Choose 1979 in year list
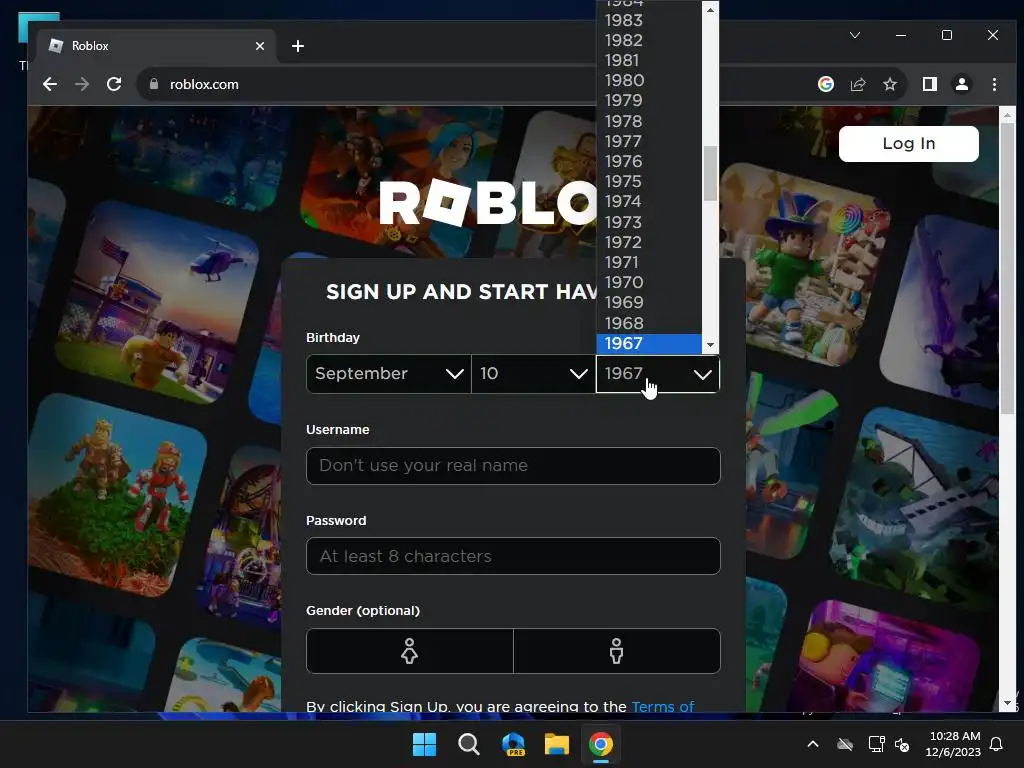 [x=648, y=101]
